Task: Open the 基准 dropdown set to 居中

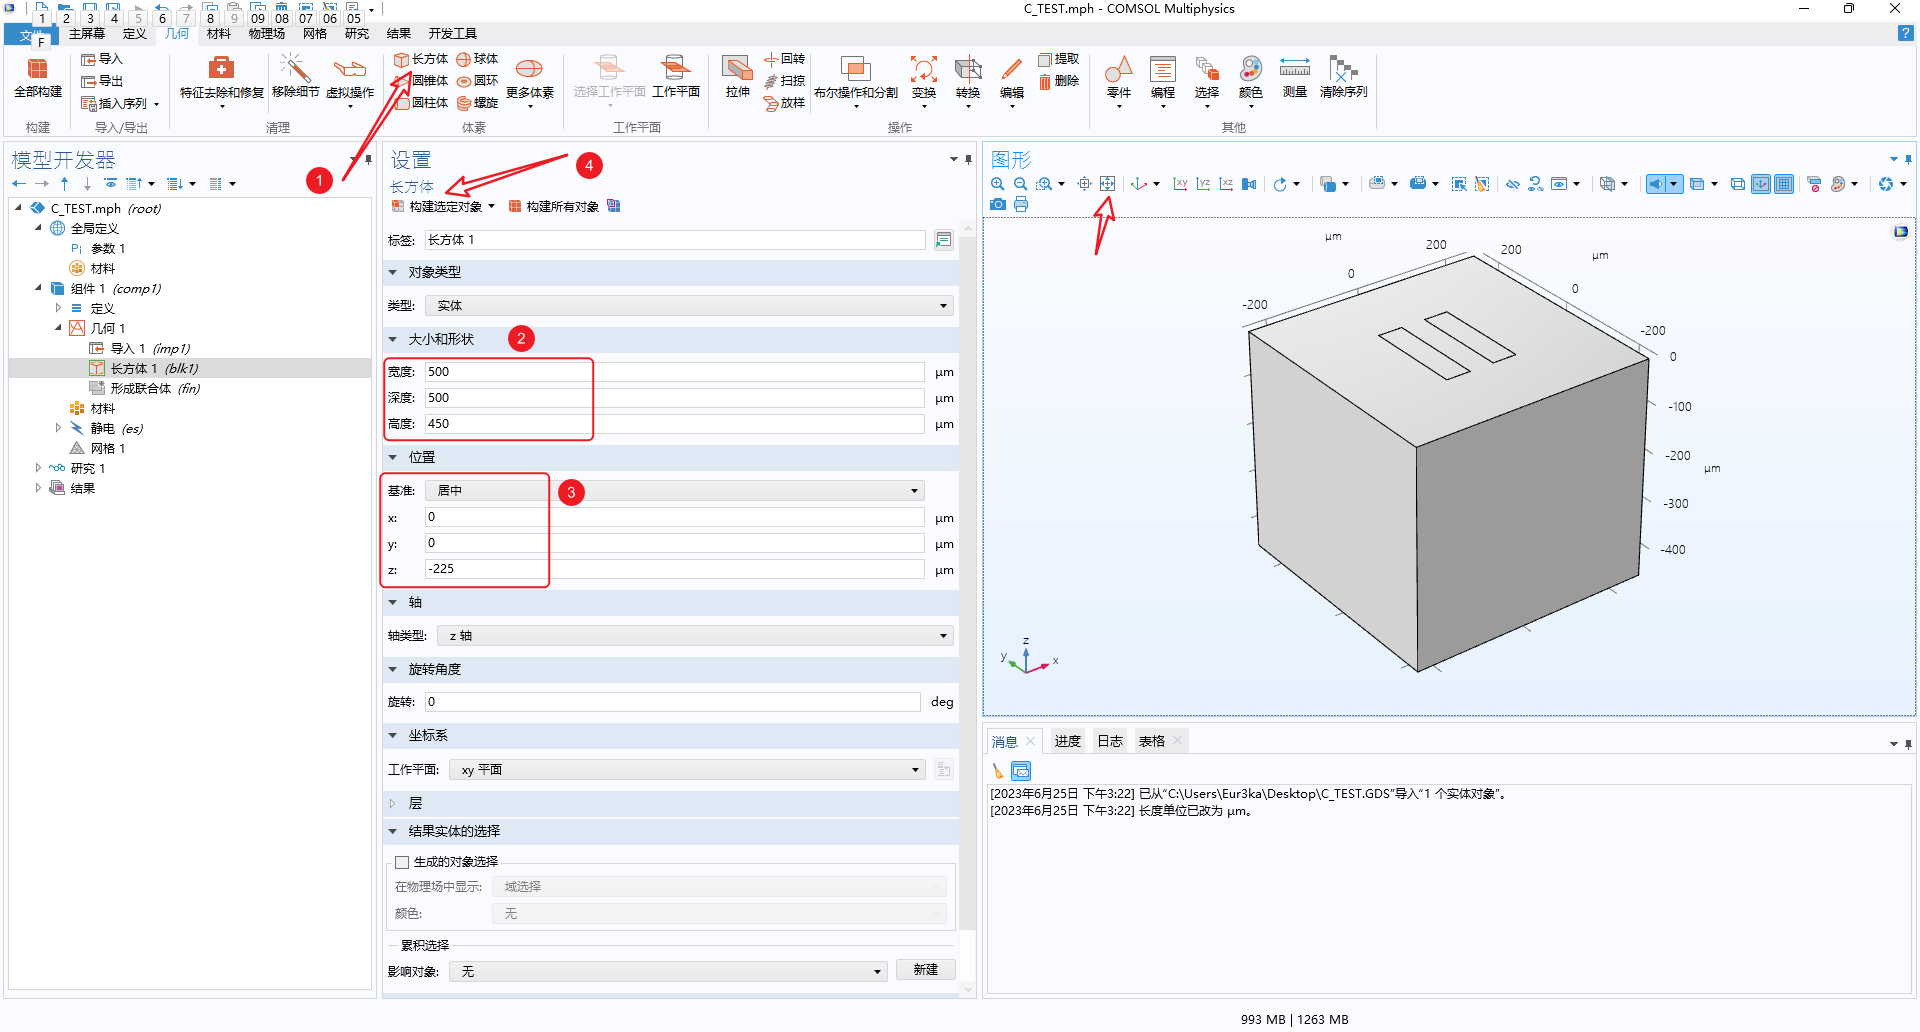Action: click(674, 491)
